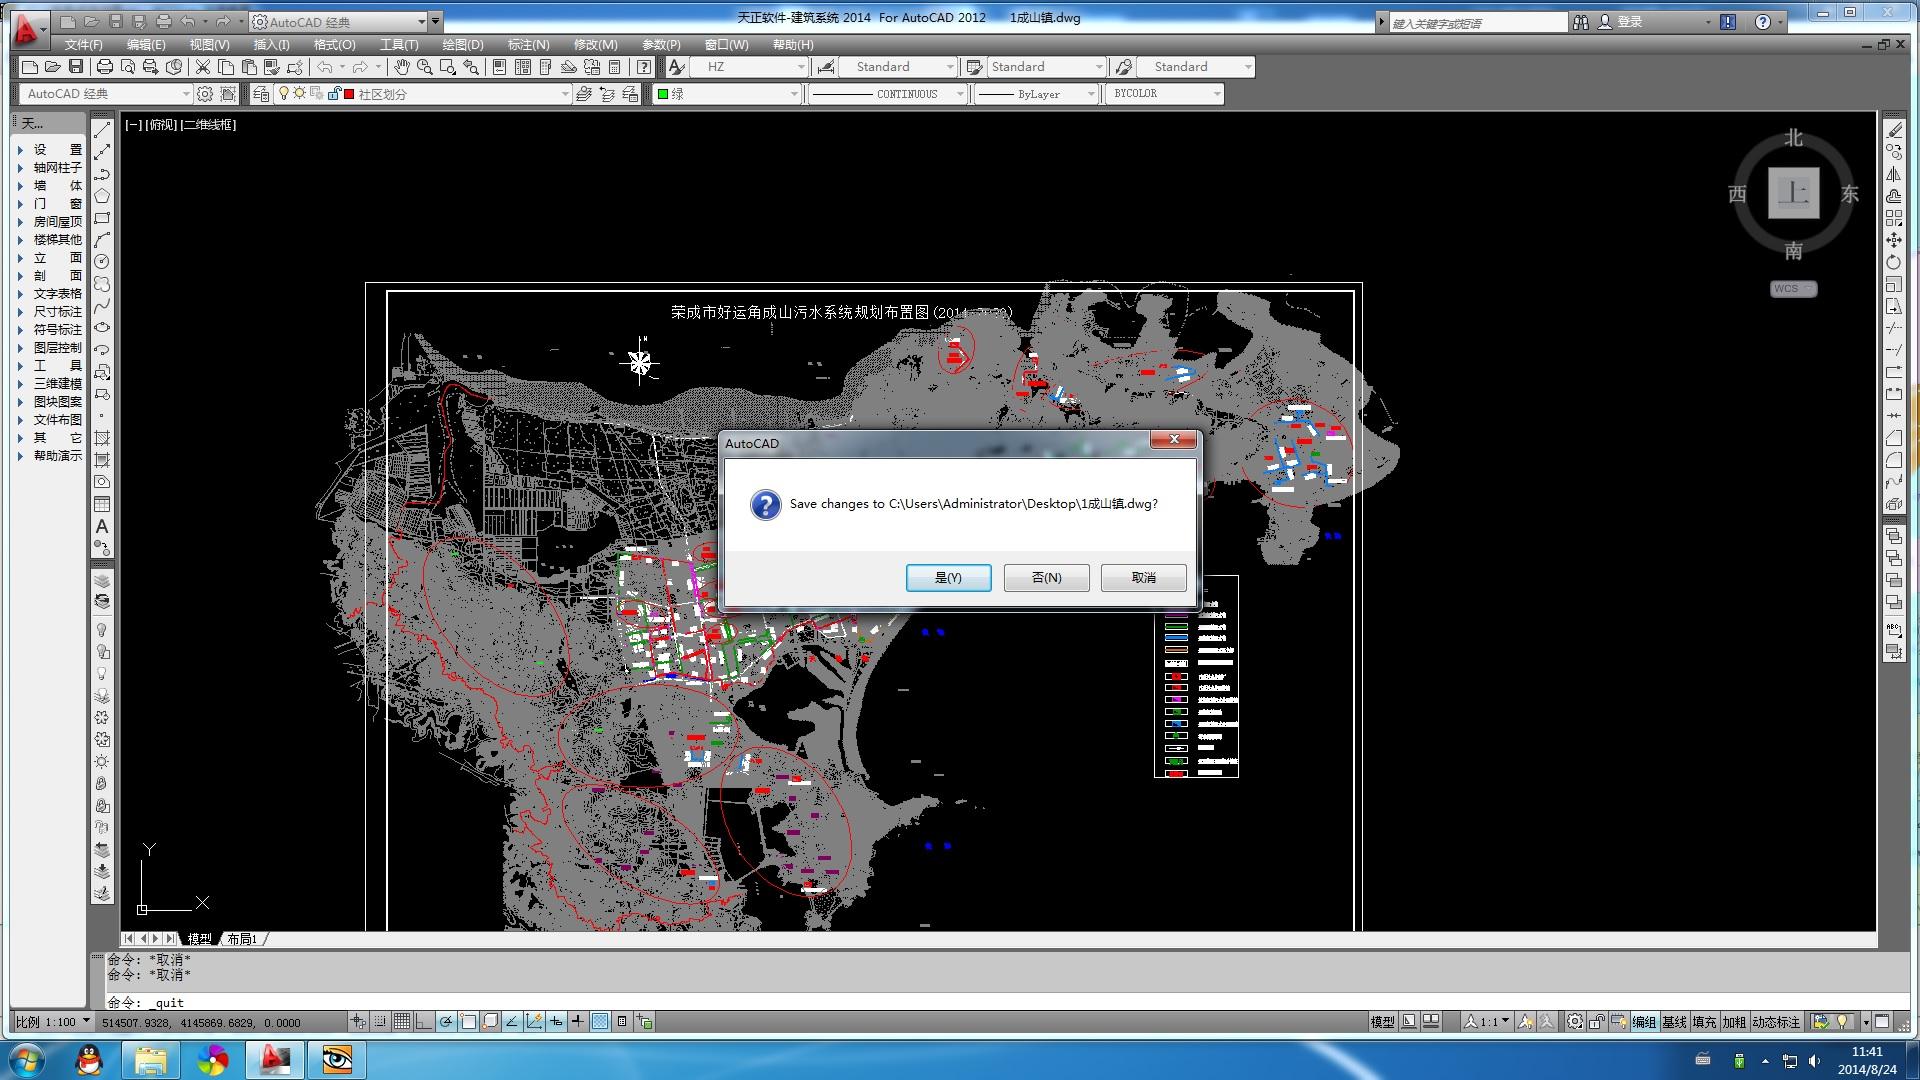The height and width of the screenshot is (1080, 1920).
Task: Click the Cut scissors icon
Action: [x=203, y=67]
